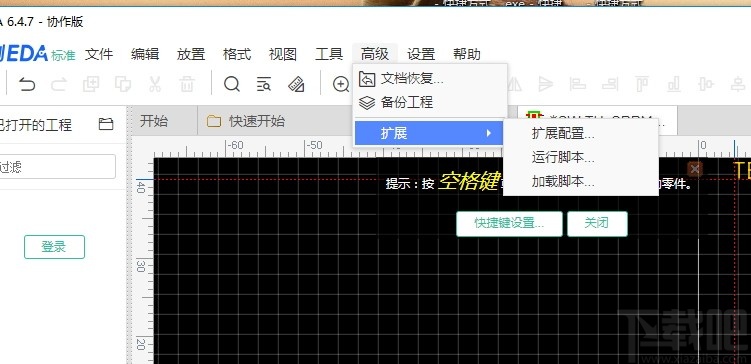Click the 文档恢复 folder icon in menu
This screenshot has height=364, width=751.
pyautogui.click(x=367, y=79)
